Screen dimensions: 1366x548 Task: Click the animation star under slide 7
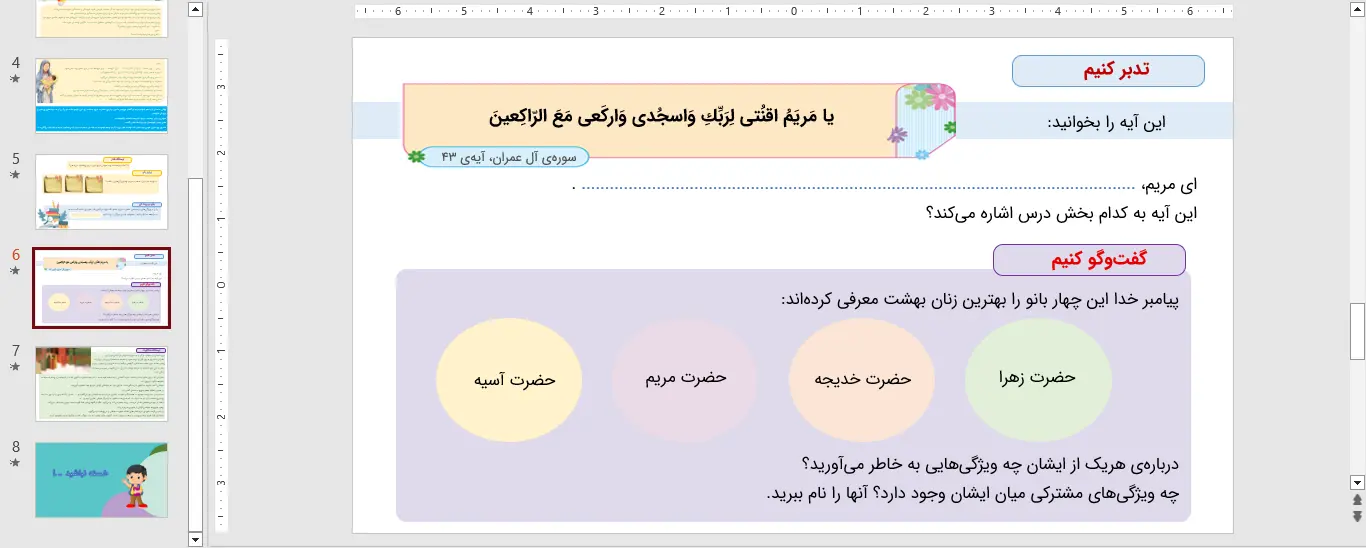coord(15,367)
